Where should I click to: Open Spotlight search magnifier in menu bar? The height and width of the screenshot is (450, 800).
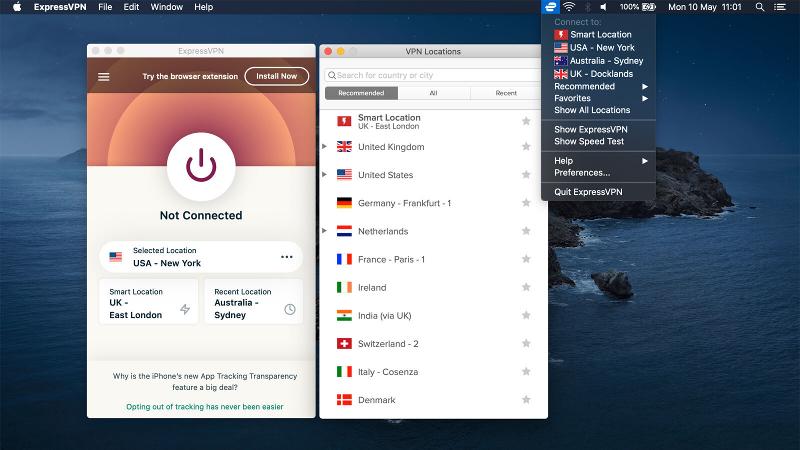point(759,7)
